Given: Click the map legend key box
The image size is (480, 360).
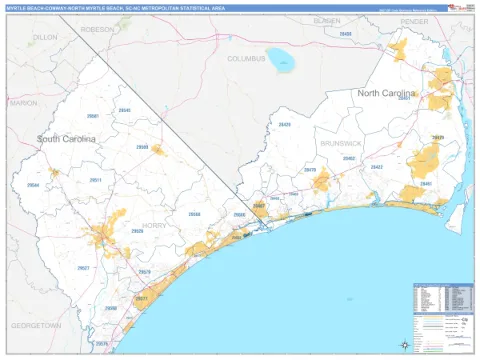Looking at the screenshot, I should [443, 333].
